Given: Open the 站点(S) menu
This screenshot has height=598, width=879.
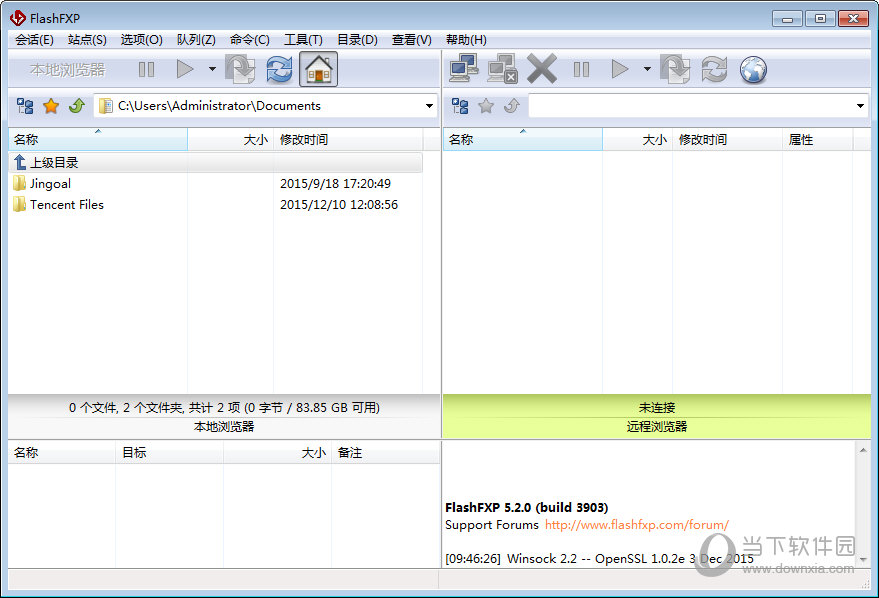Looking at the screenshot, I should 87,40.
